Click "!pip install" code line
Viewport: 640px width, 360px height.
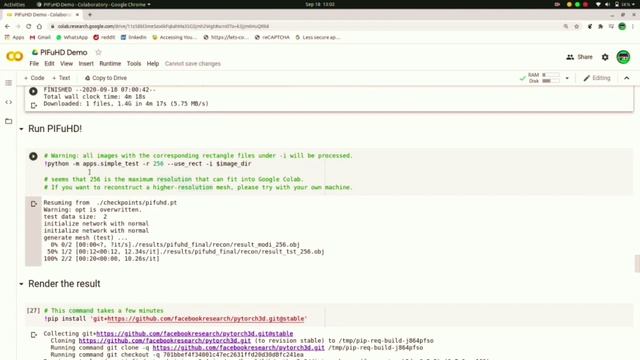[x=176, y=318]
